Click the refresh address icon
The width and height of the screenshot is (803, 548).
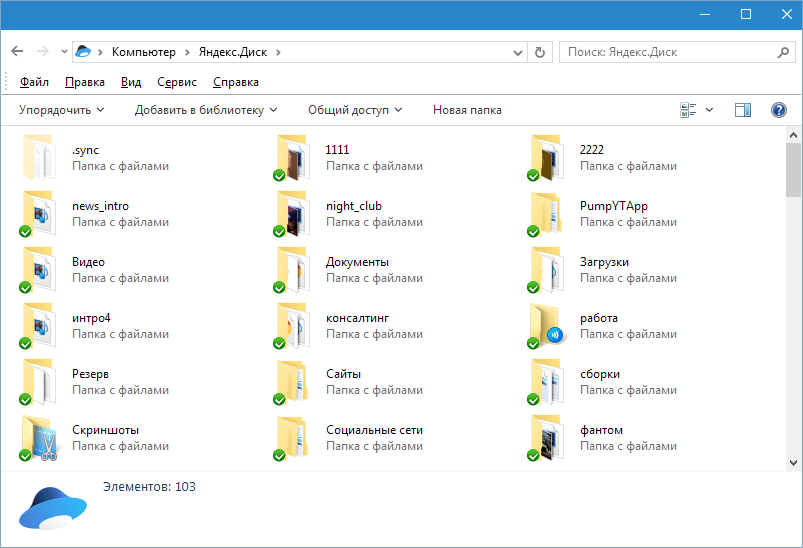(x=541, y=52)
